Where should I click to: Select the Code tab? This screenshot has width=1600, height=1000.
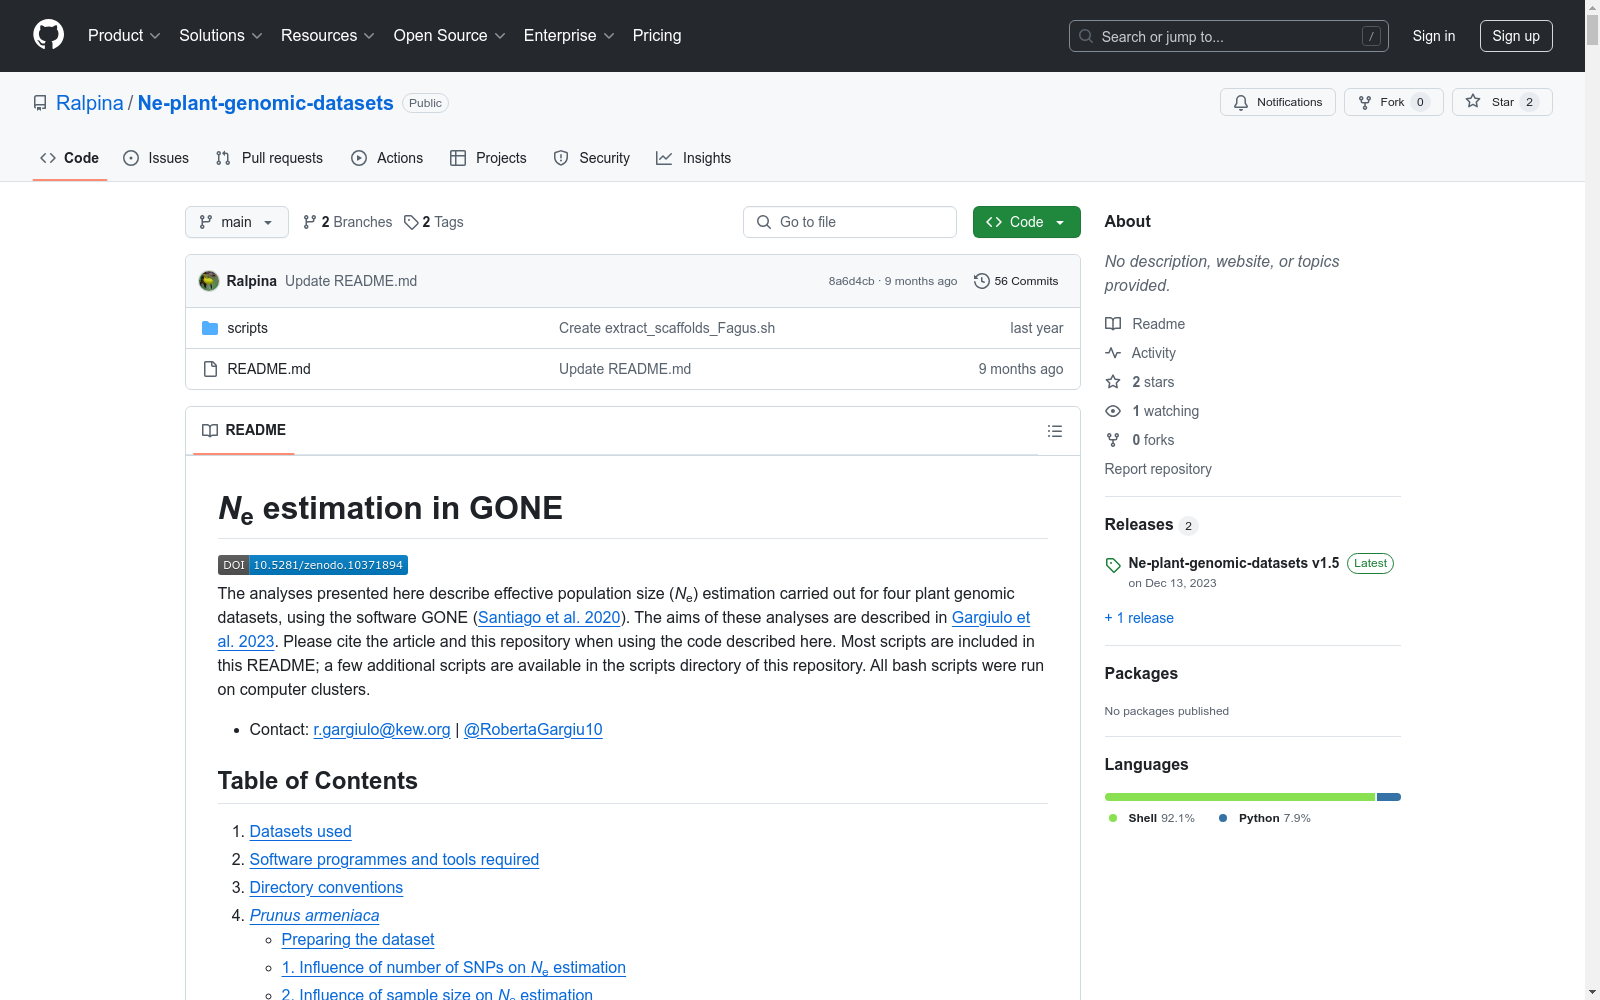[70, 158]
